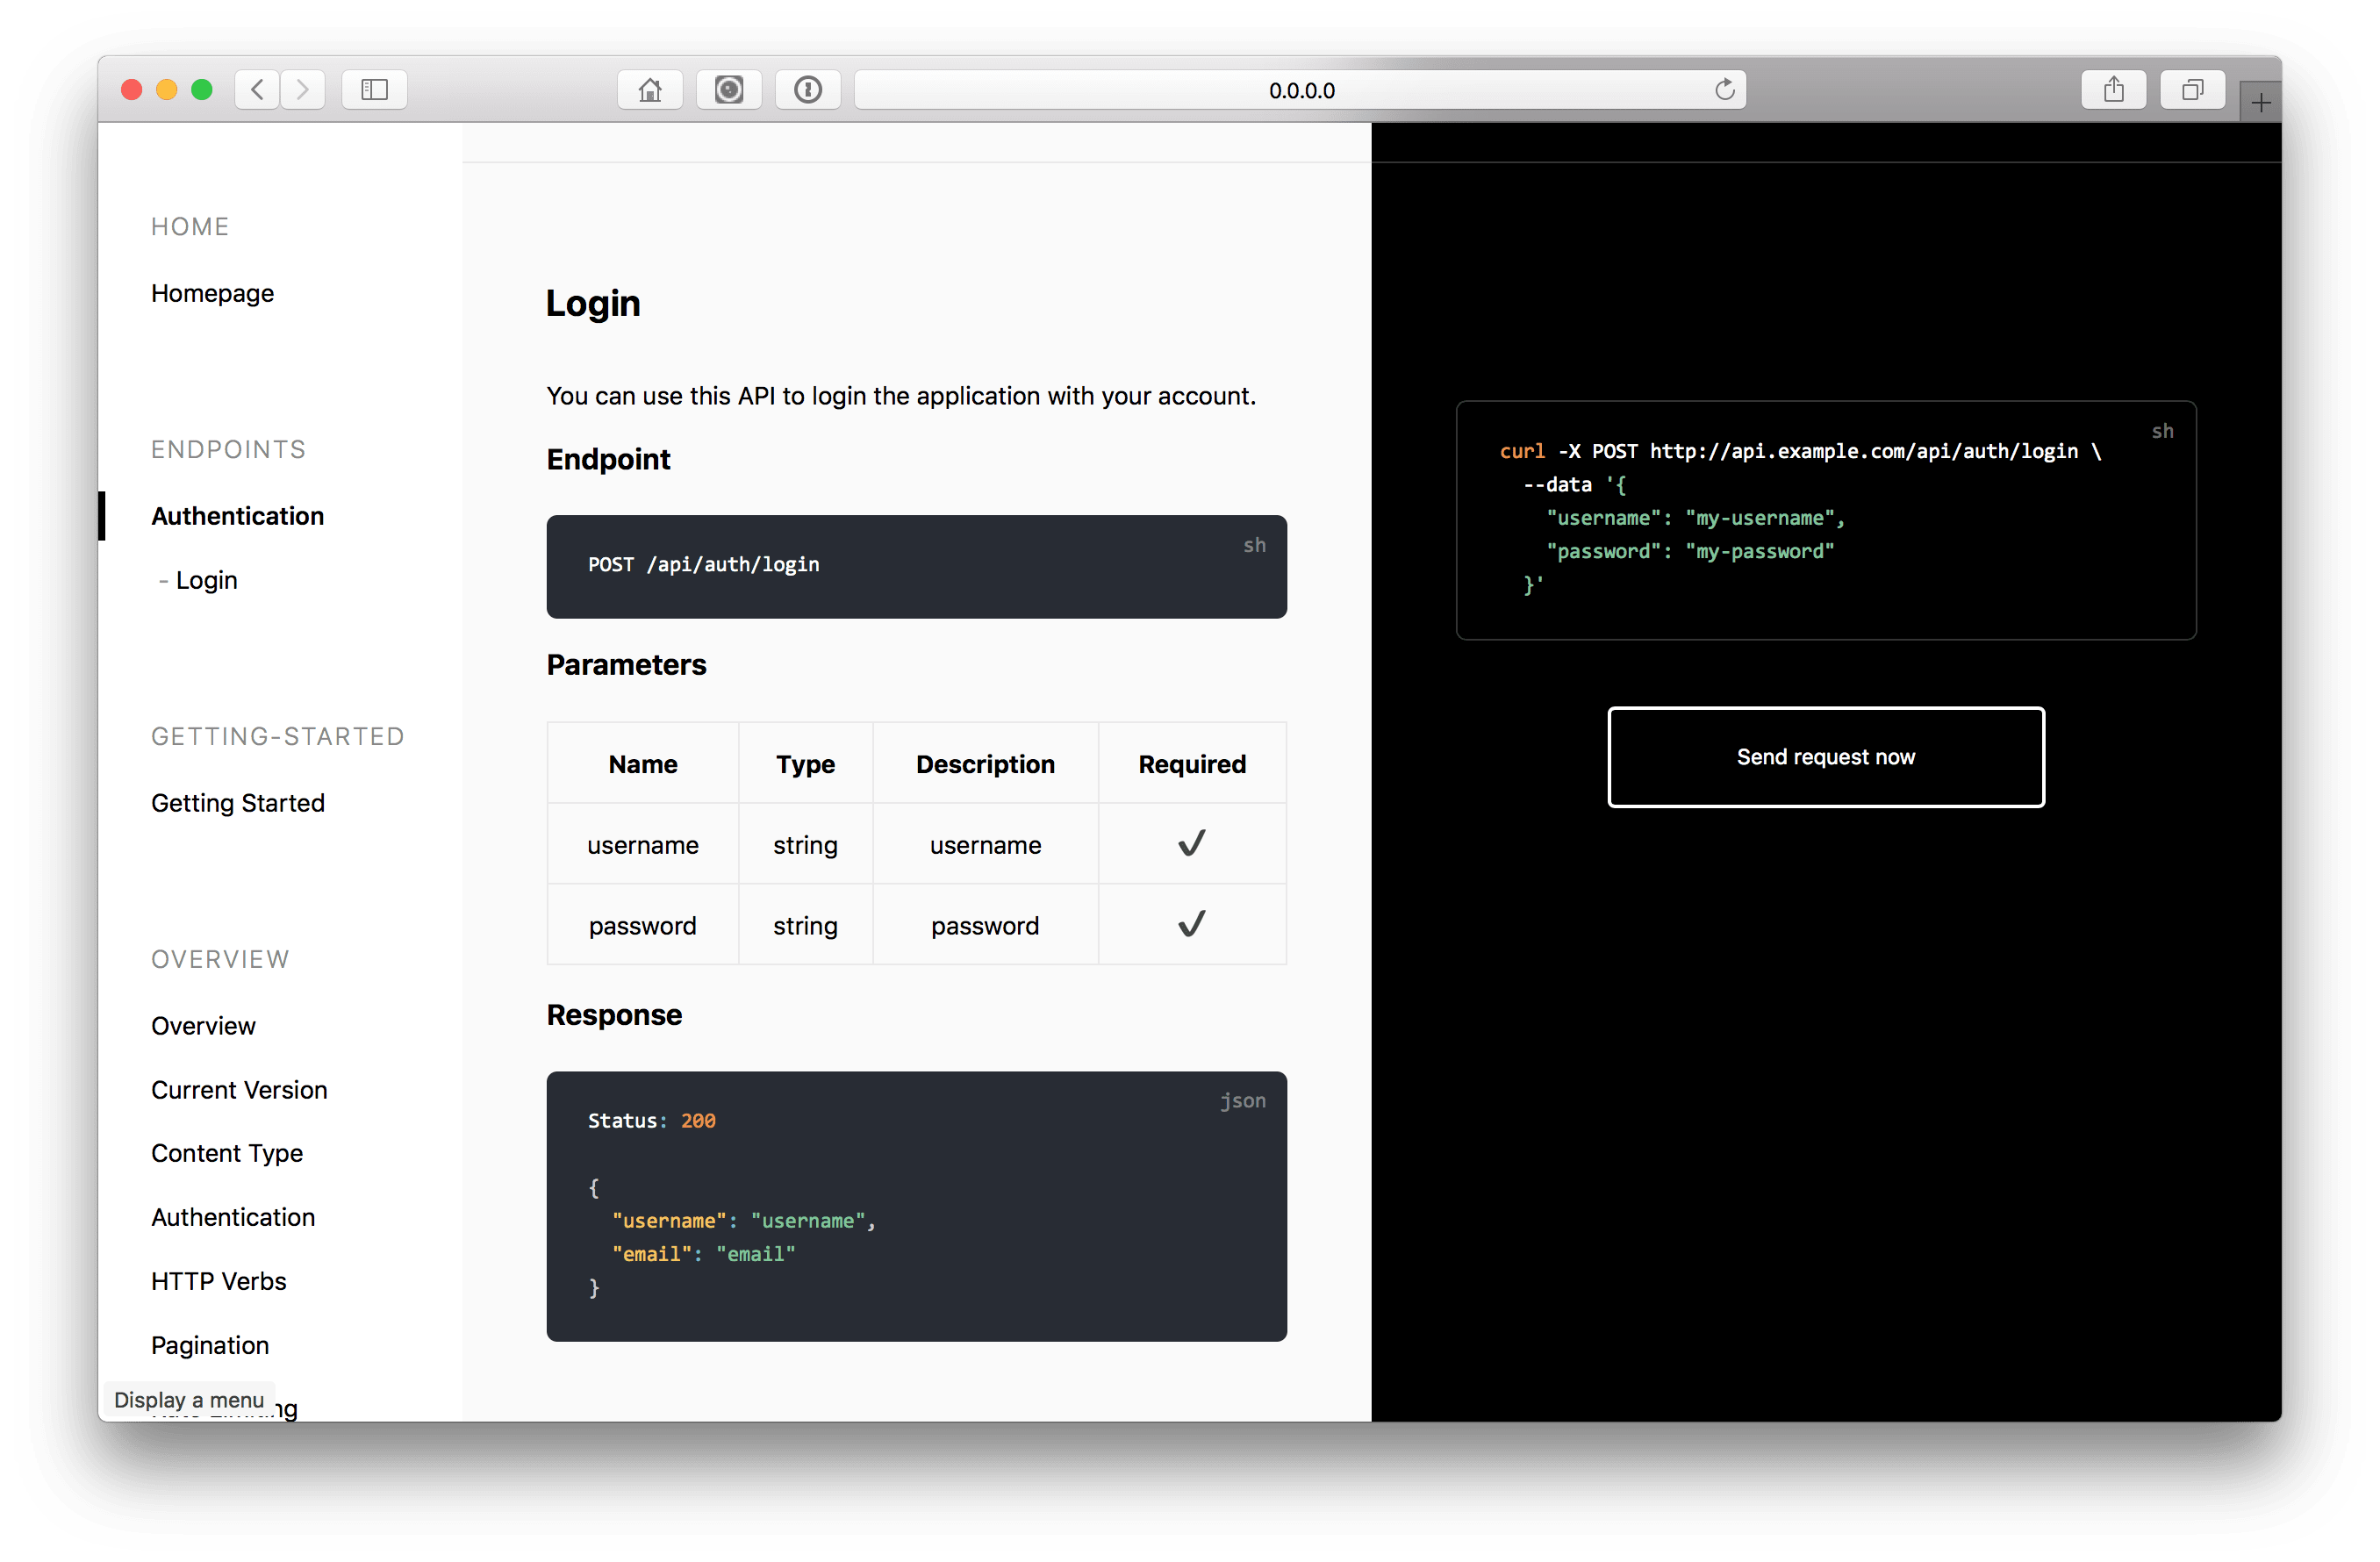Viewport: 2380px width, 1562px height.
Task: Select Authentication under Endpoints section
Action: click(x=237, y=516)
